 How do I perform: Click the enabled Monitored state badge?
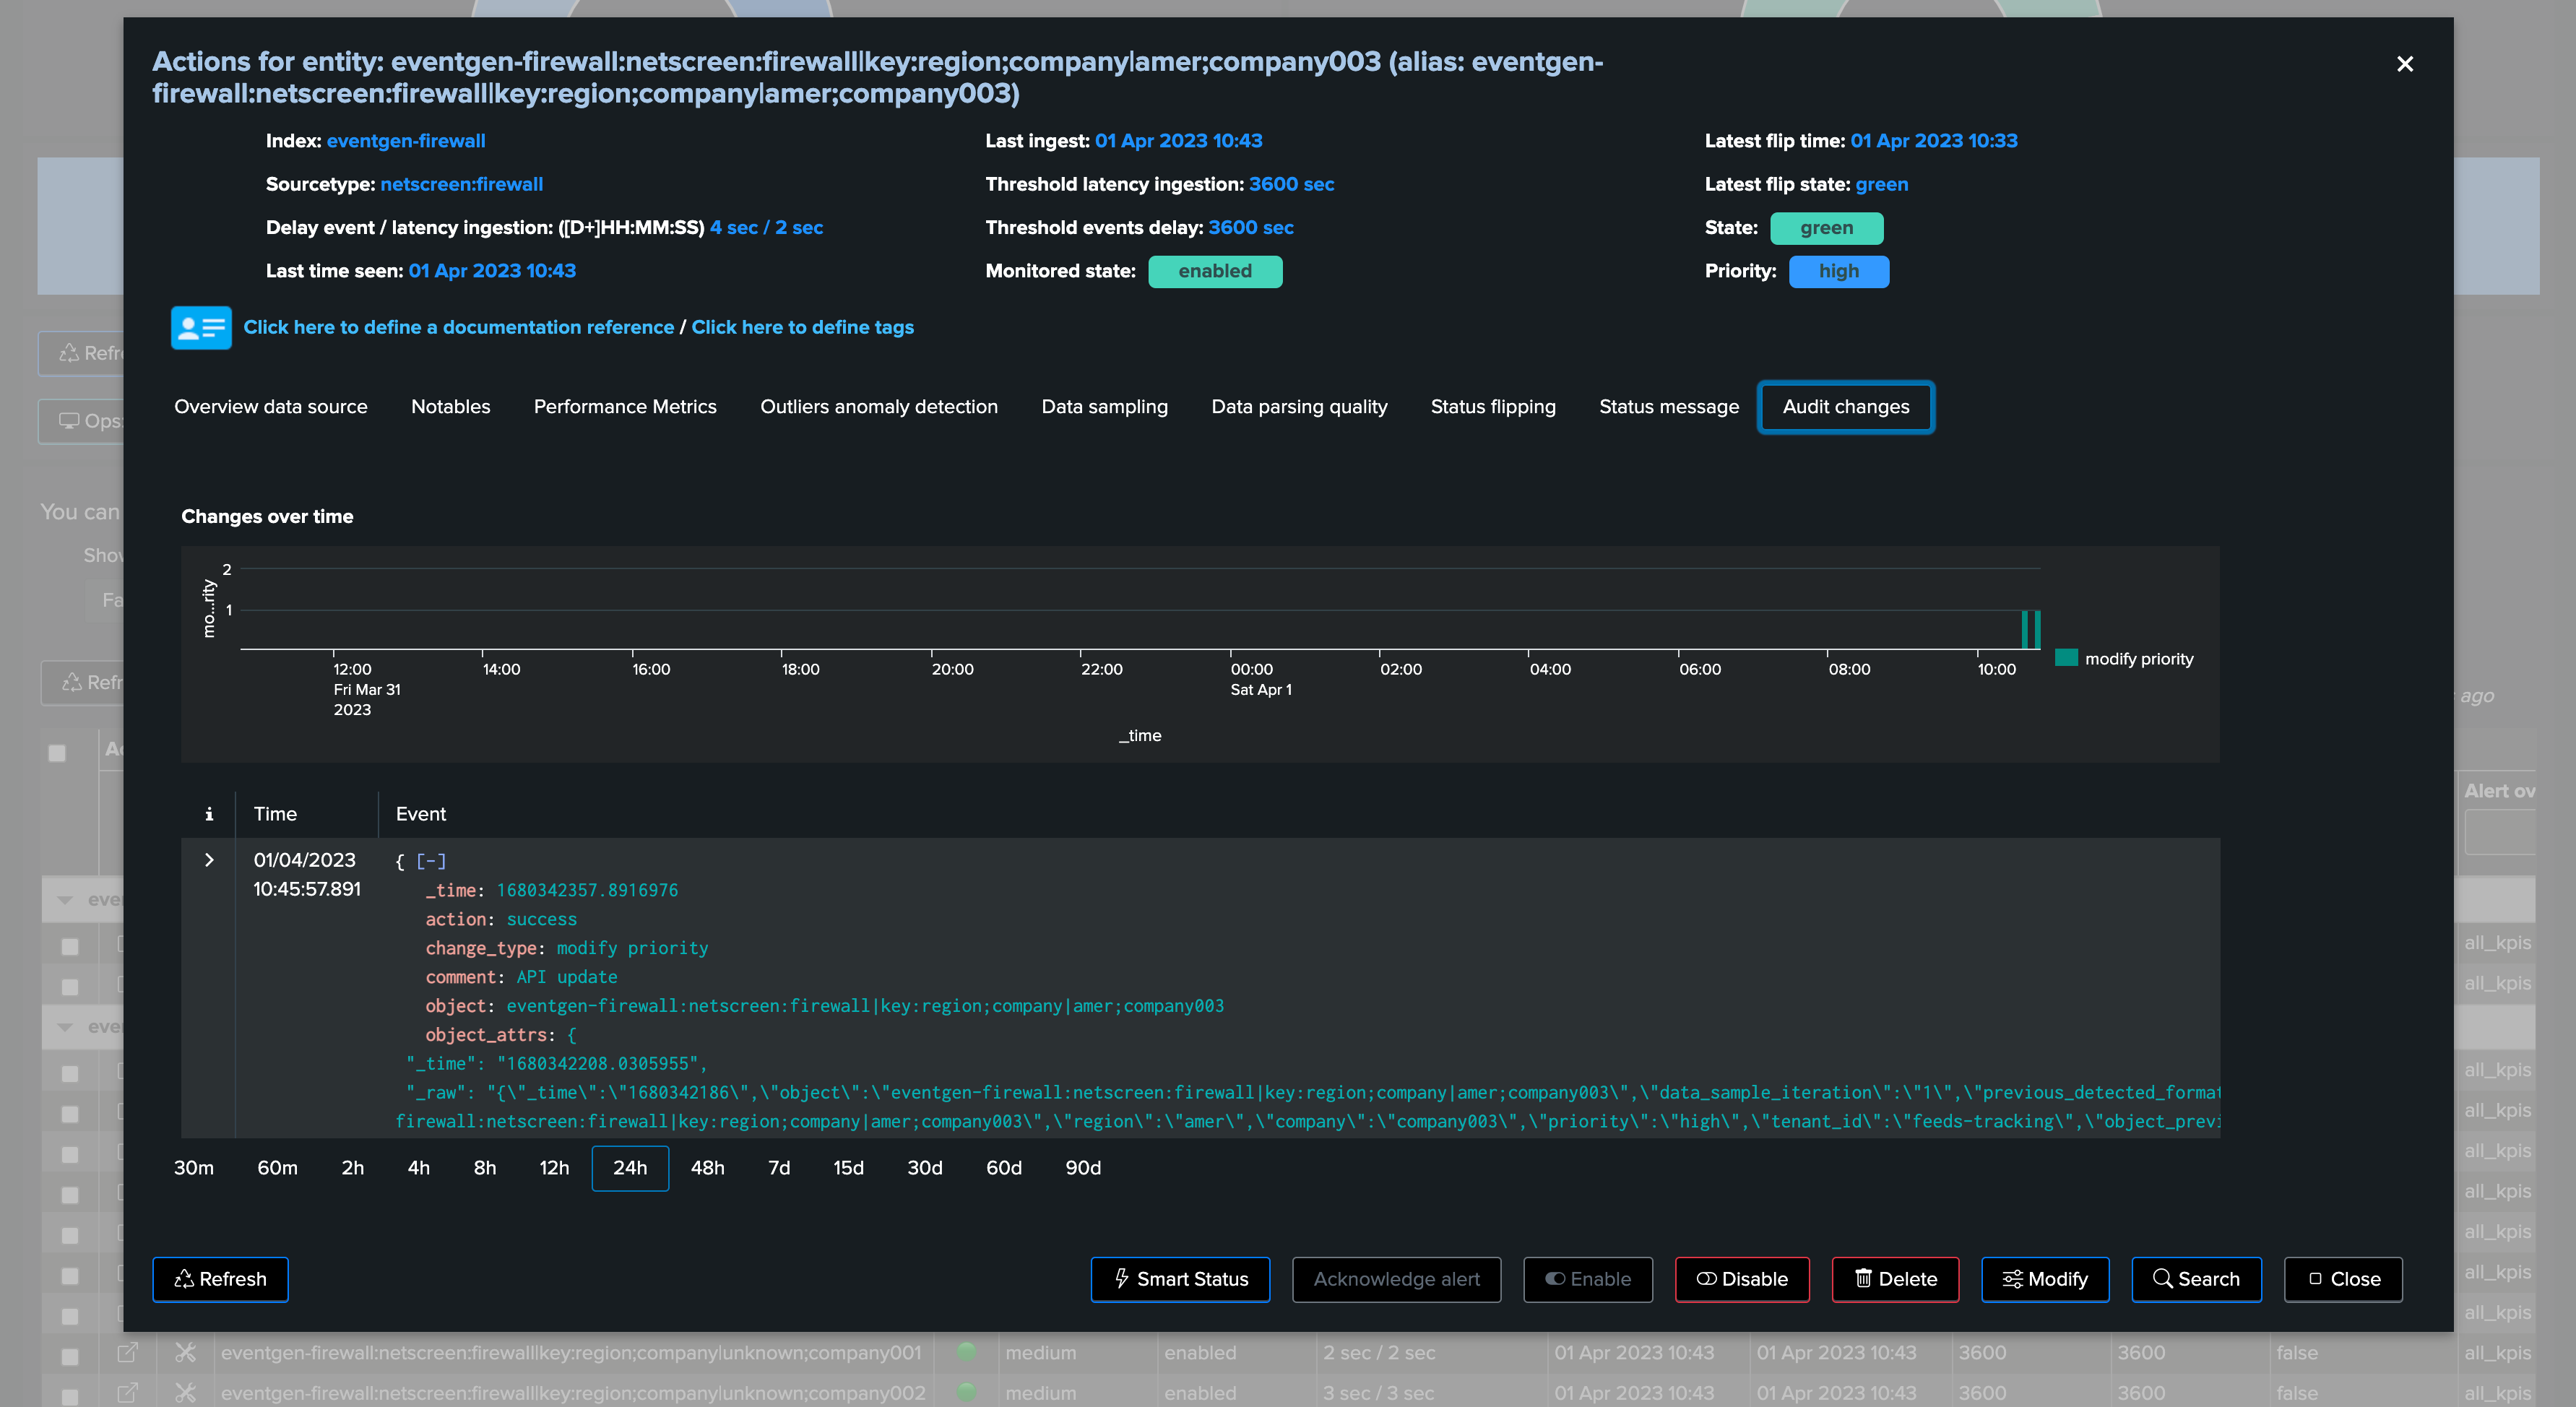1215,271
